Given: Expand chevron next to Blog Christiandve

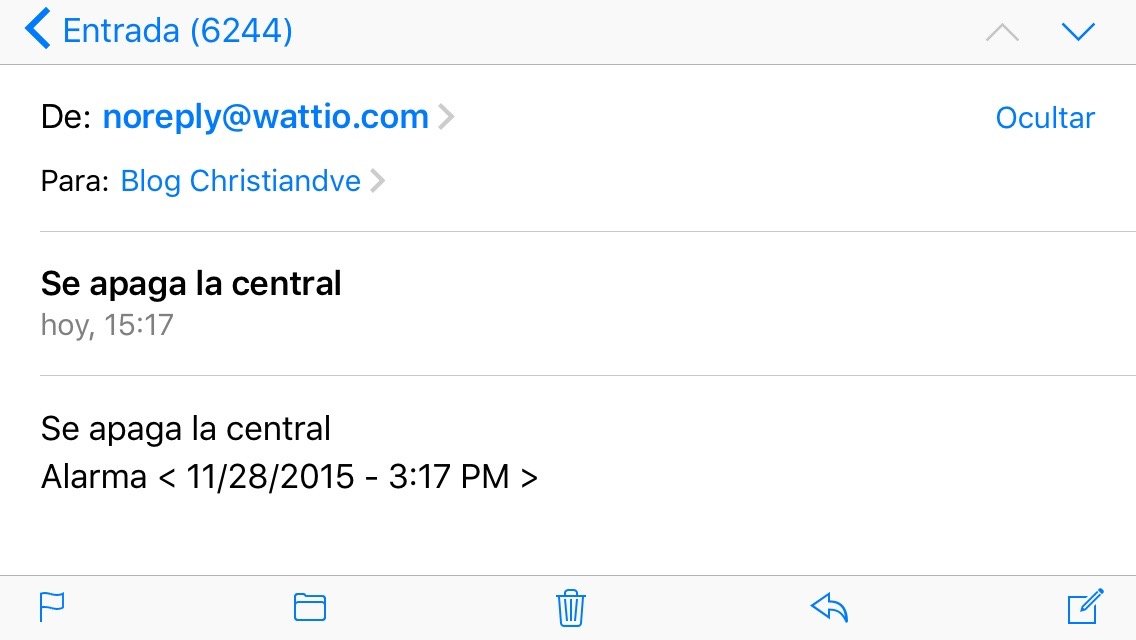Looking at the screenshot, I should [x=377, y=180].
